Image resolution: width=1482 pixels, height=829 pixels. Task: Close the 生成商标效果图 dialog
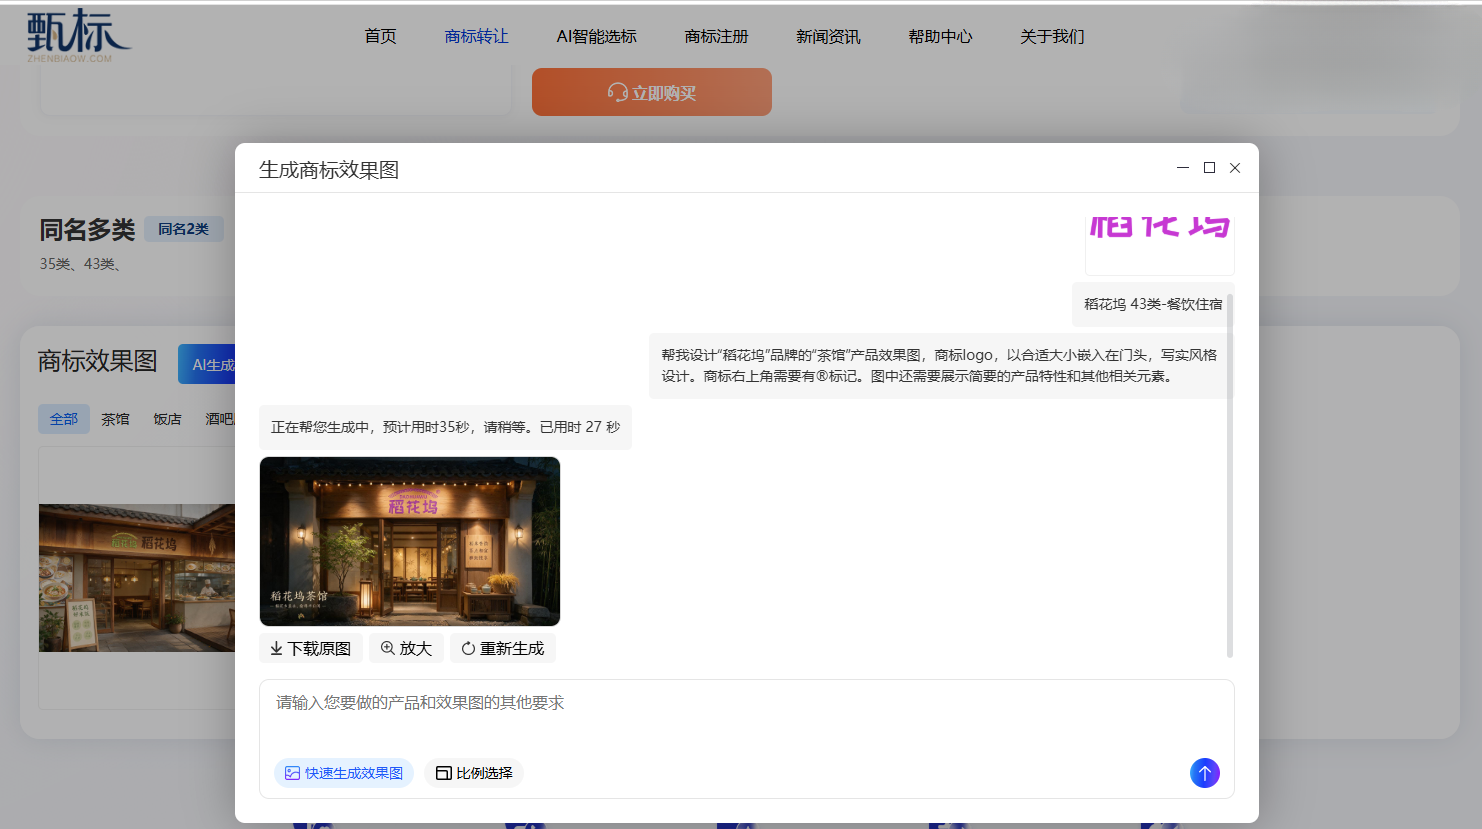[1235, 168]
